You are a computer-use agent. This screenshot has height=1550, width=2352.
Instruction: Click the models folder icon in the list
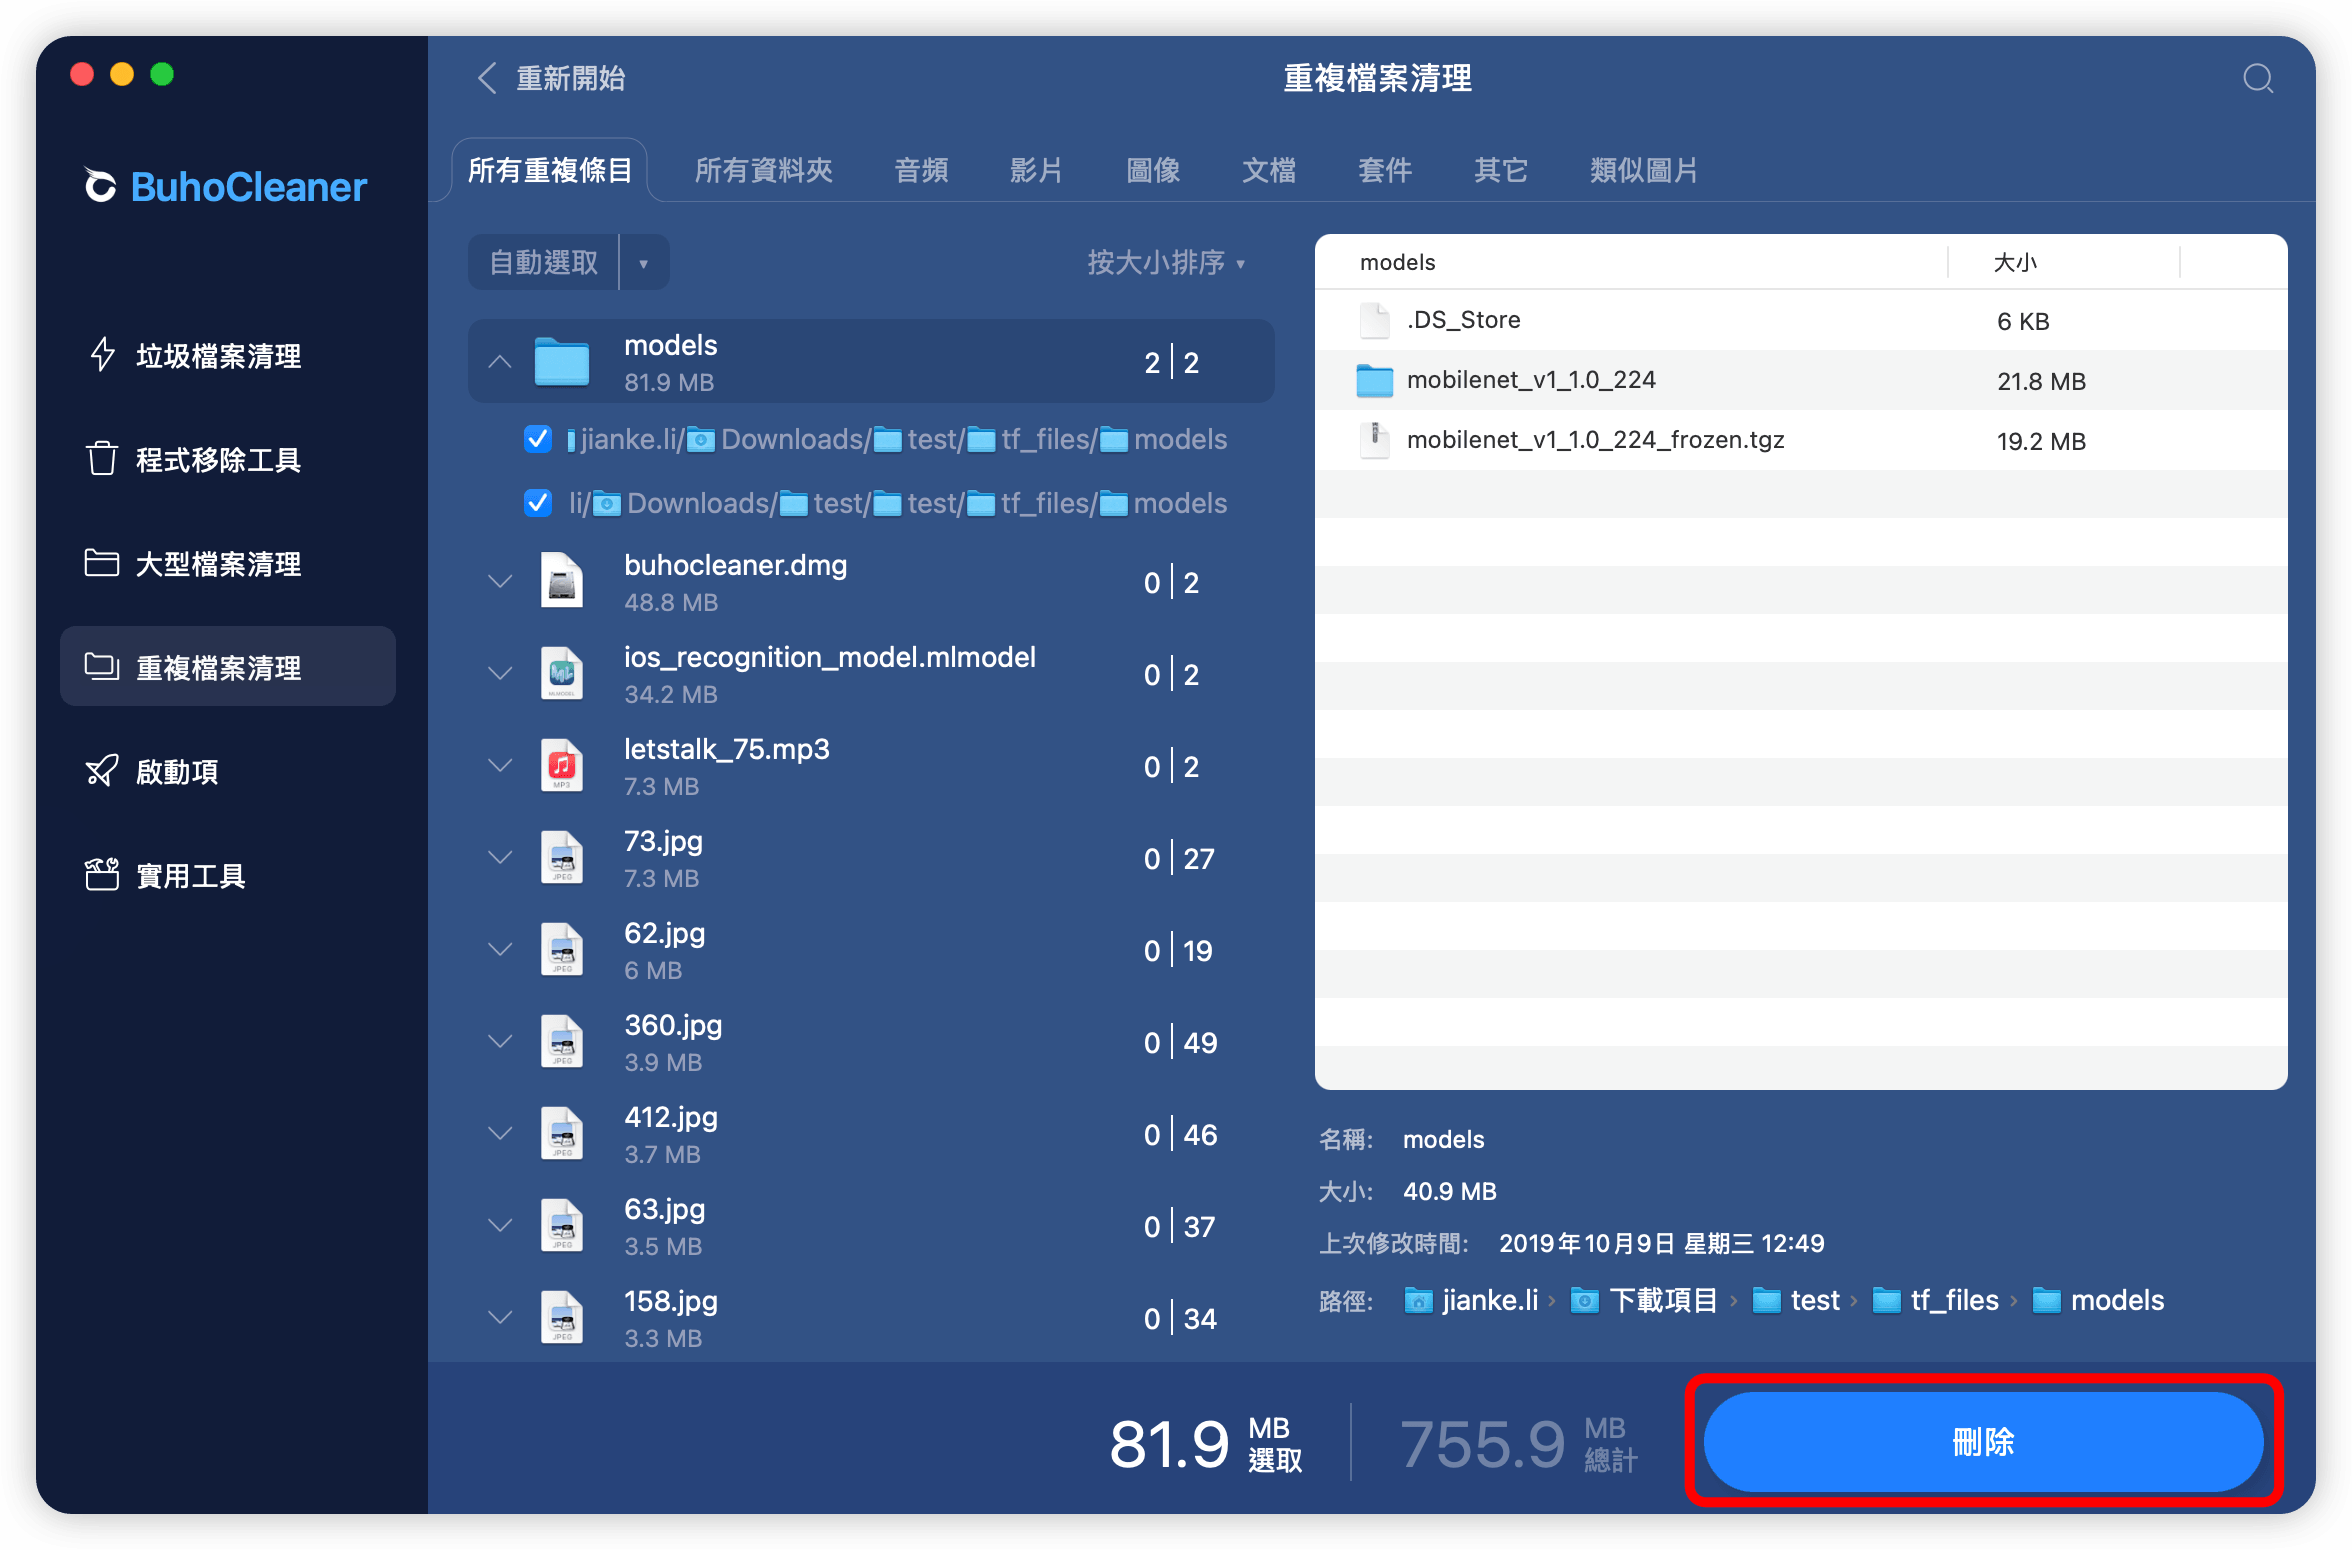(562, 362)
